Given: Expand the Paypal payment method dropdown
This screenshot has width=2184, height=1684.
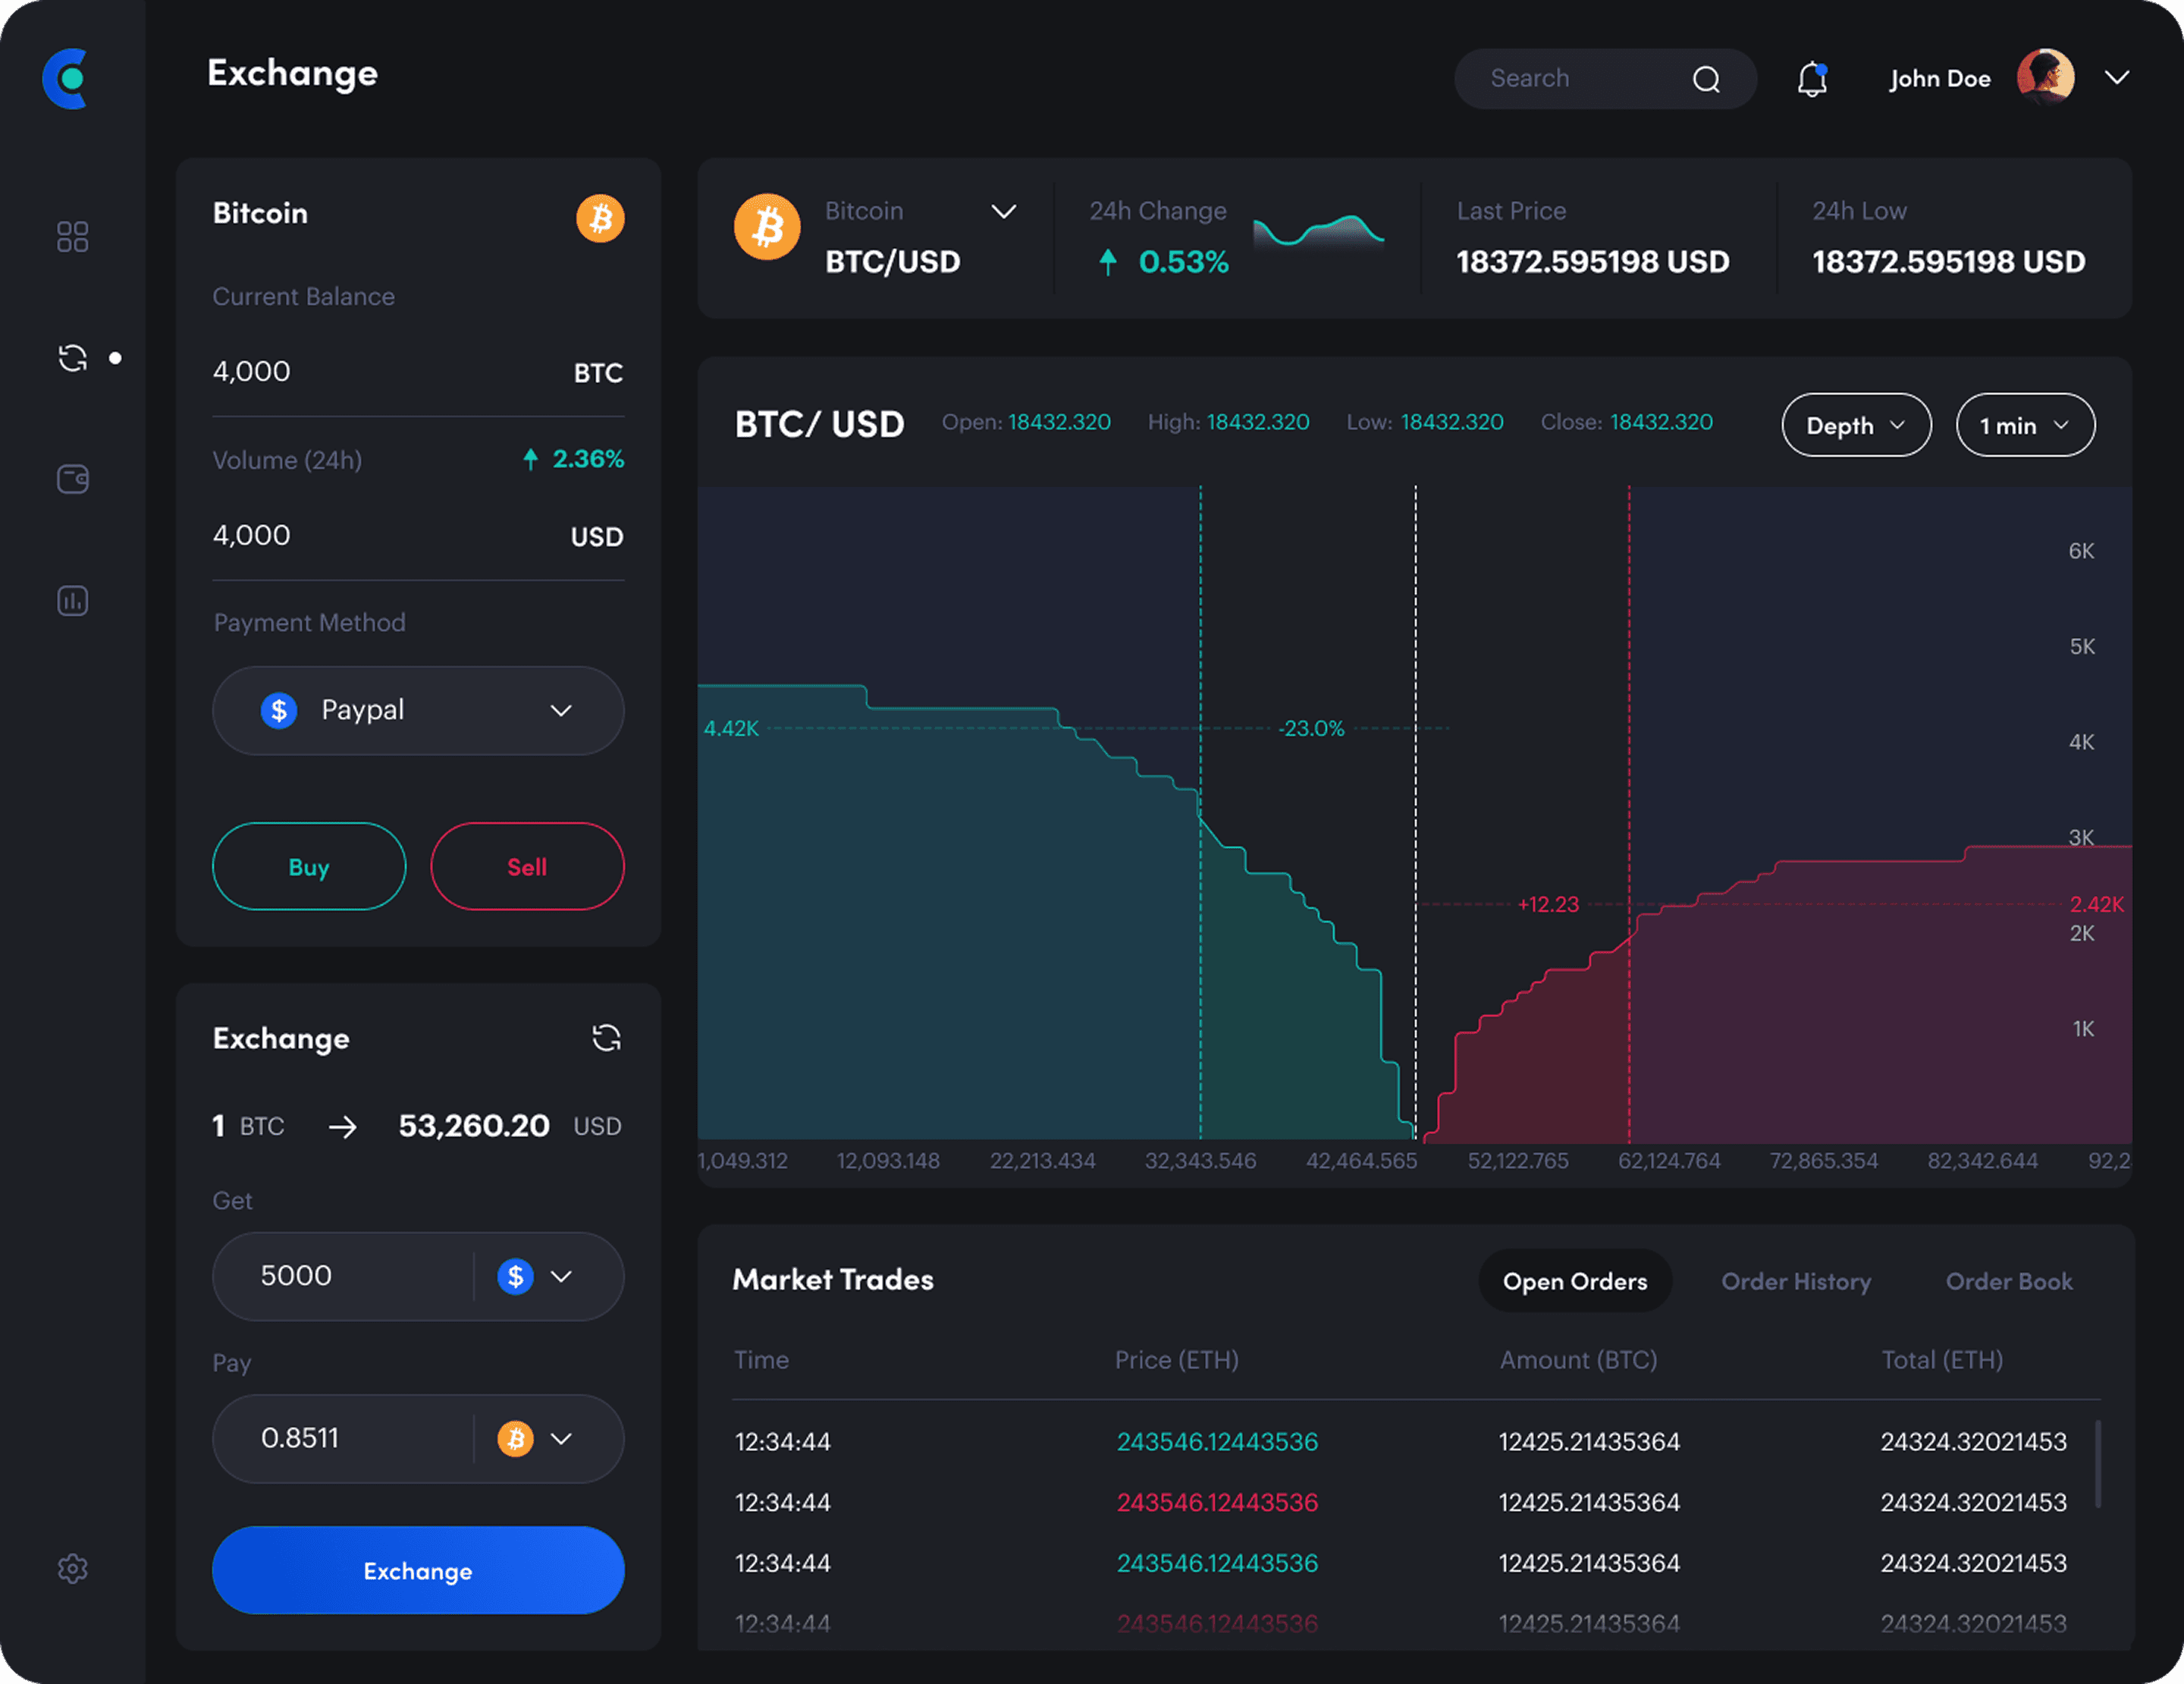Looking at the screenshot, I should coord(418,710).
